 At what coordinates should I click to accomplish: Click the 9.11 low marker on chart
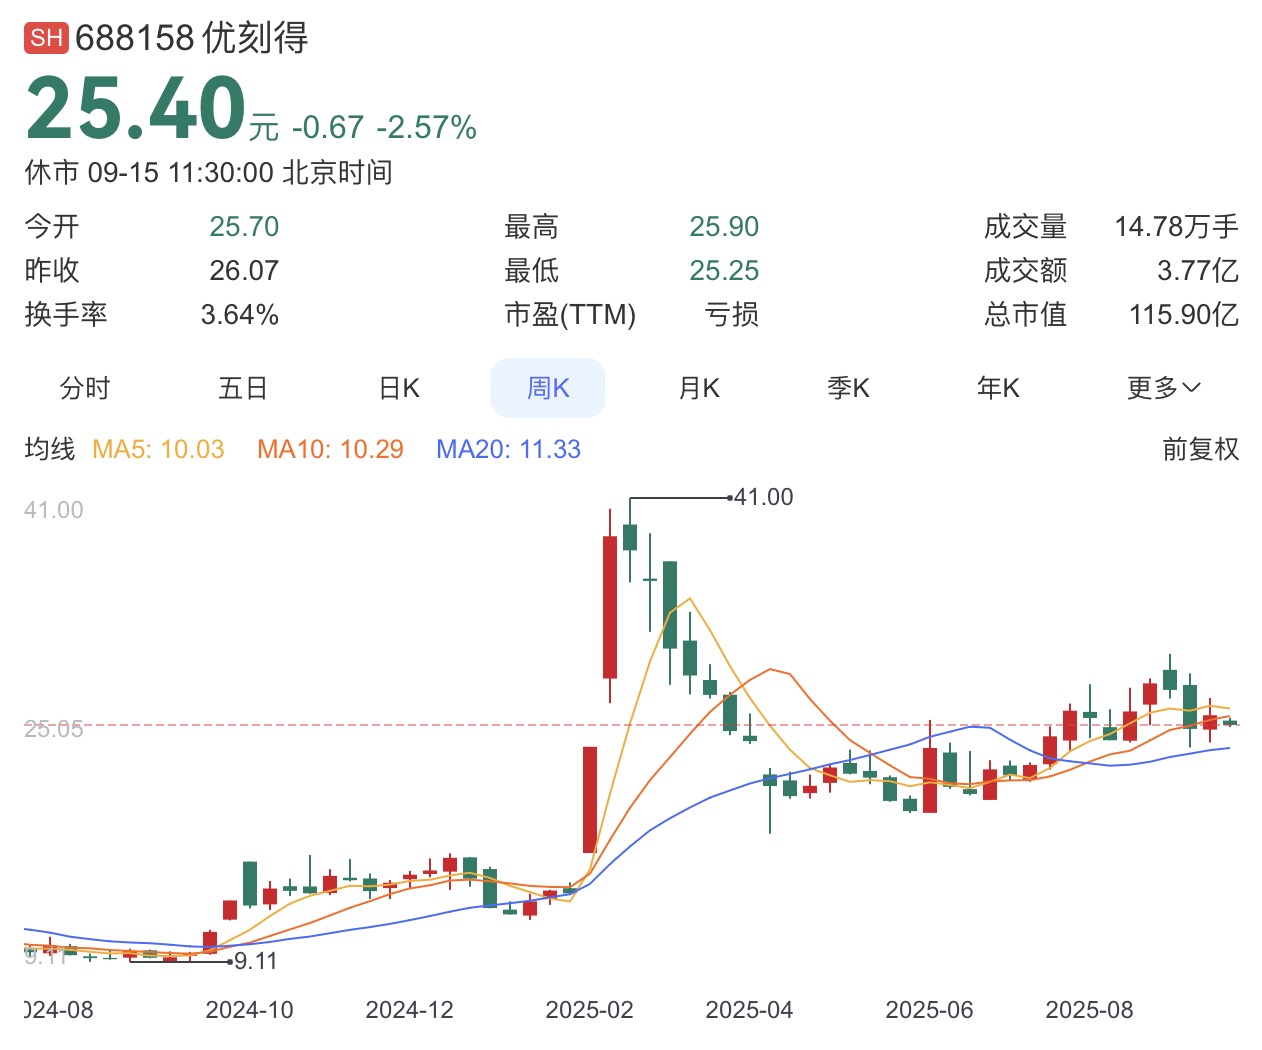click(x=255, y=961)
